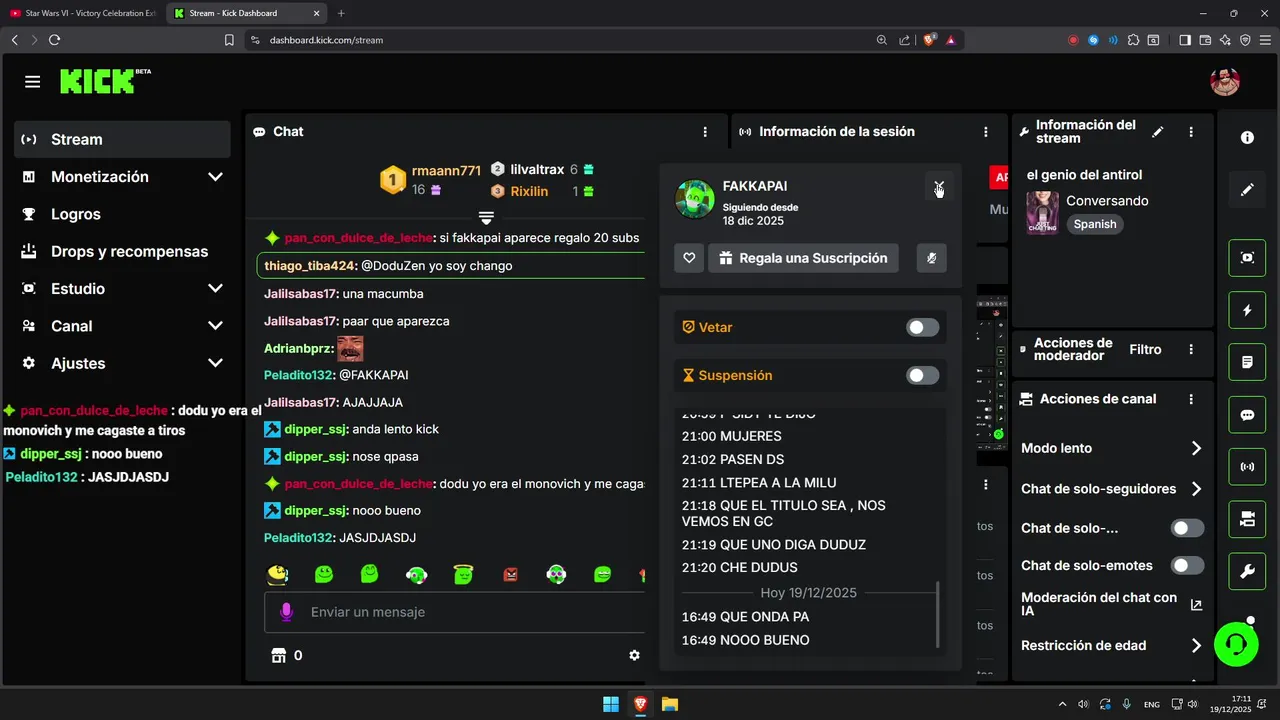Reload the page with browser refresh button
The height and width of the screenshot is (720, 1280).
pos(54,40)
